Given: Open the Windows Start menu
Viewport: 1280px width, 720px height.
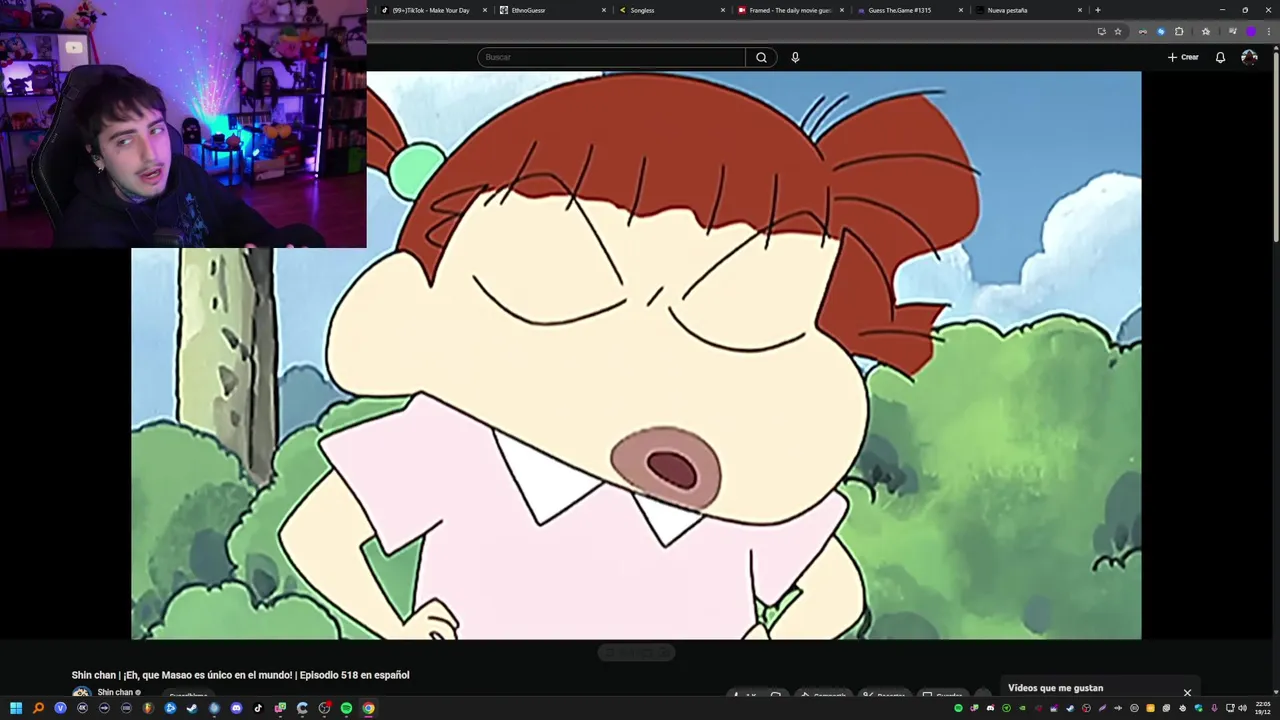Looking at the screenshot, I should coord(16,708).
